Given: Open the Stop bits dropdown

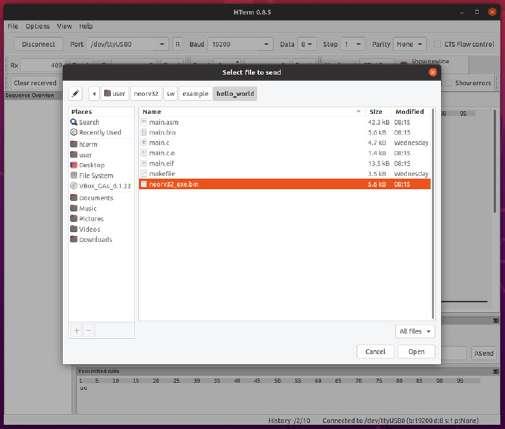Looking at the screenshot, I should click(353, 44).
